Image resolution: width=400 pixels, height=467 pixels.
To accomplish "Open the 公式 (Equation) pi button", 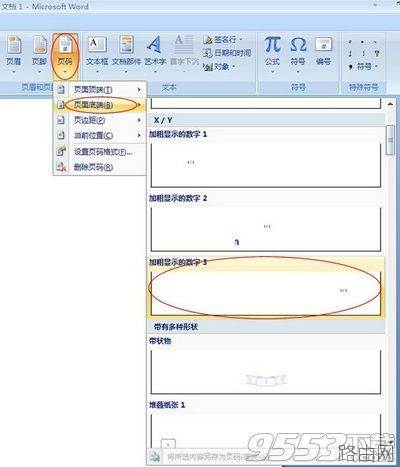I will tap(272, 53).
